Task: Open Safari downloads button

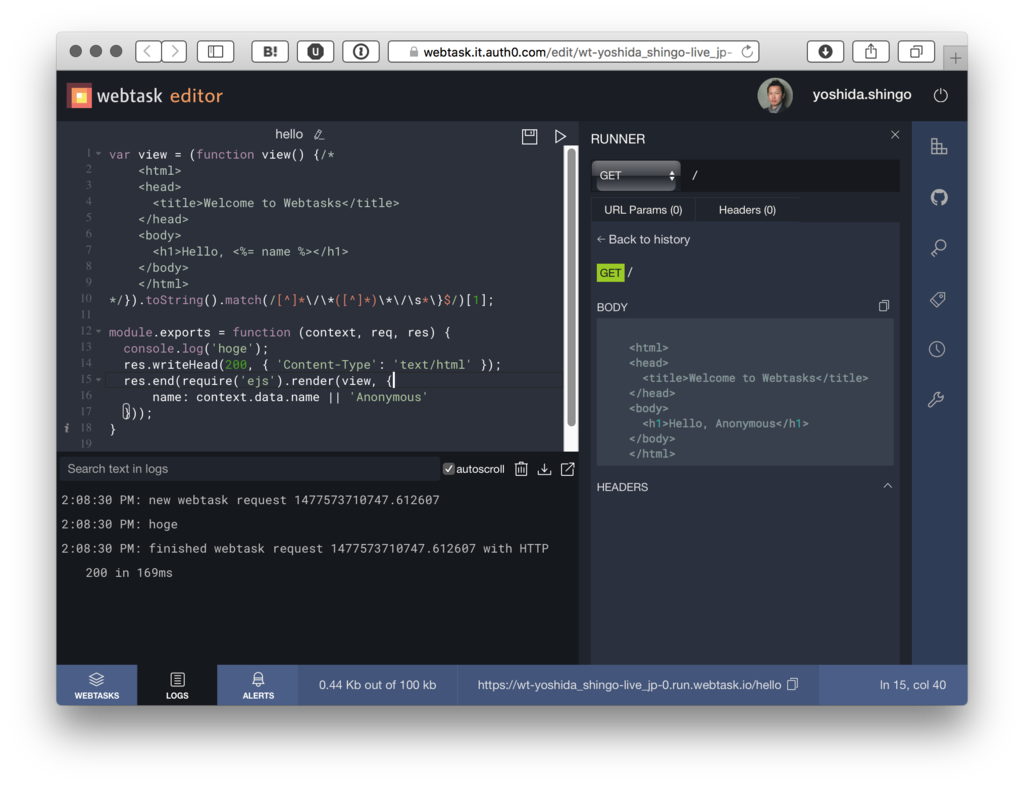Action: click(825, 52)
